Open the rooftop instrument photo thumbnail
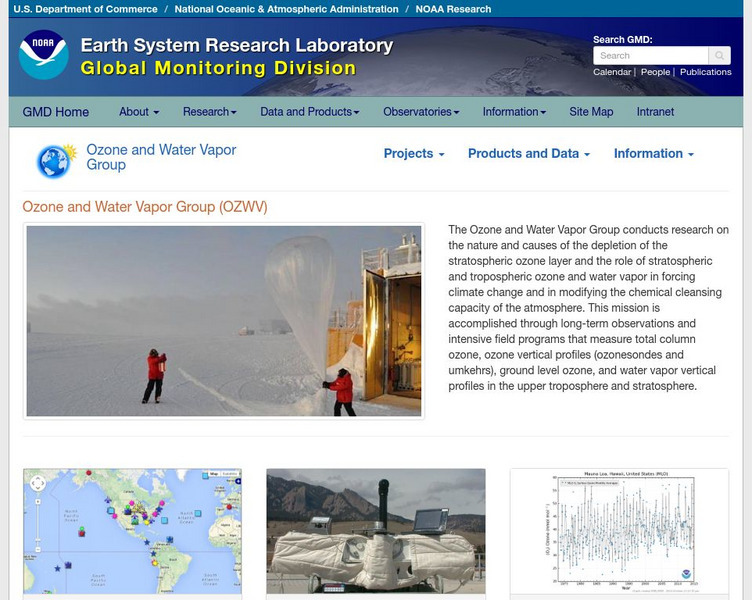Image resolution: width=752 pixels, height=600 pixels. click(x=376, y=531)
